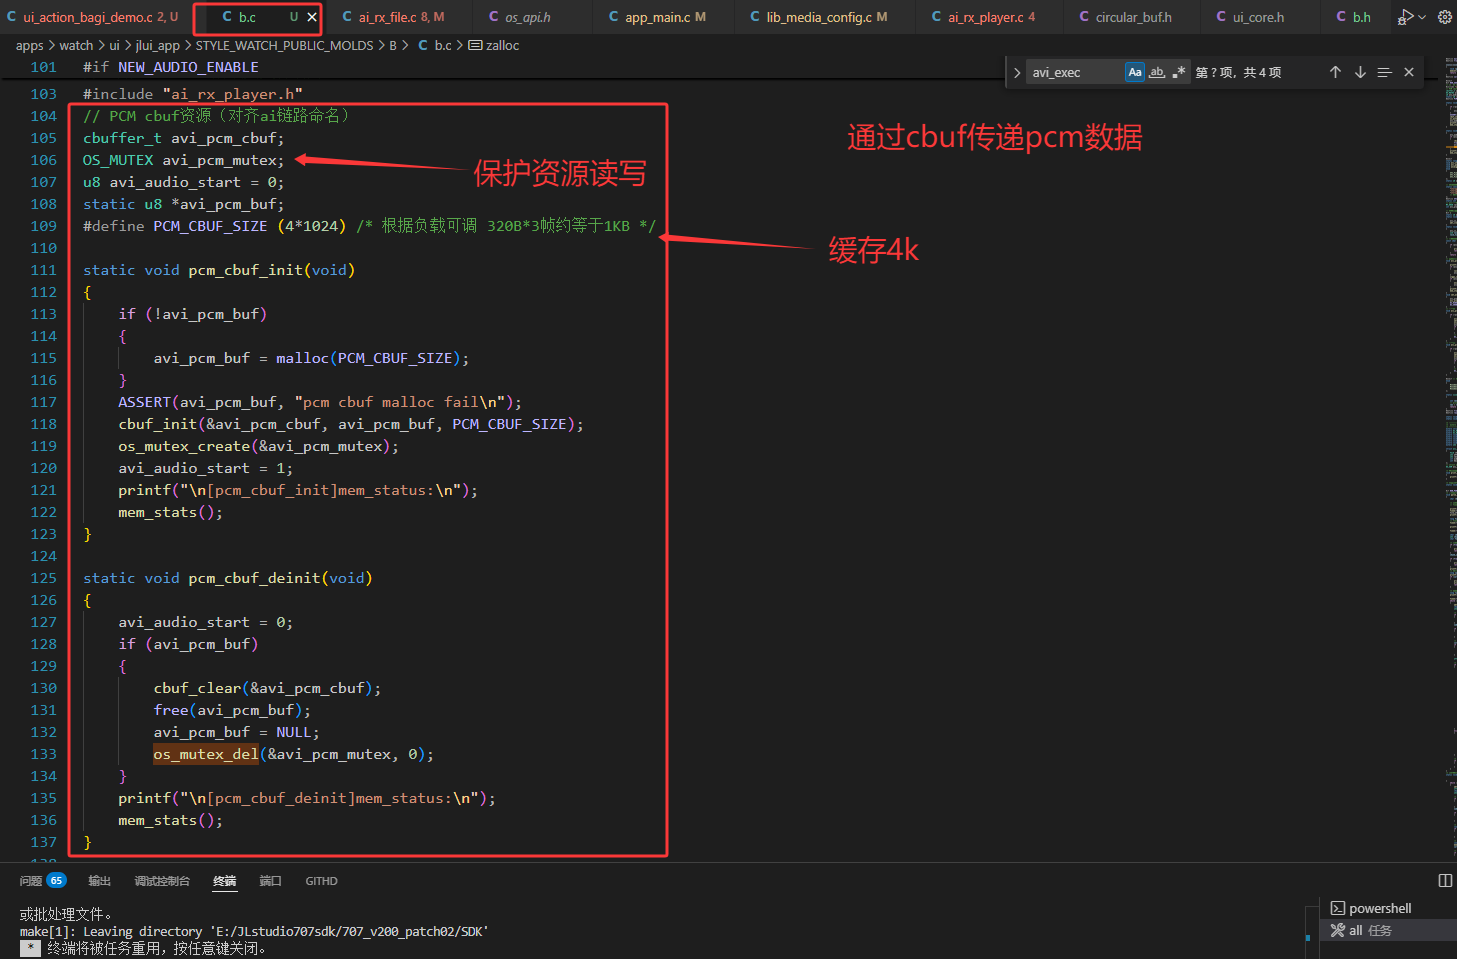Click os_mutex_del highlighted text

206,754
